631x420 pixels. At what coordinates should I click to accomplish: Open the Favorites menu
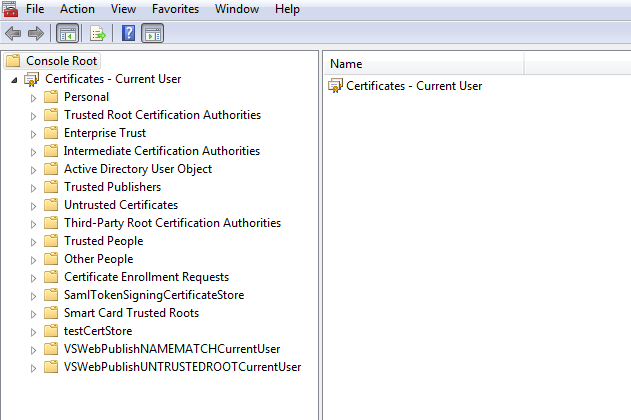(x=175, y=9)
